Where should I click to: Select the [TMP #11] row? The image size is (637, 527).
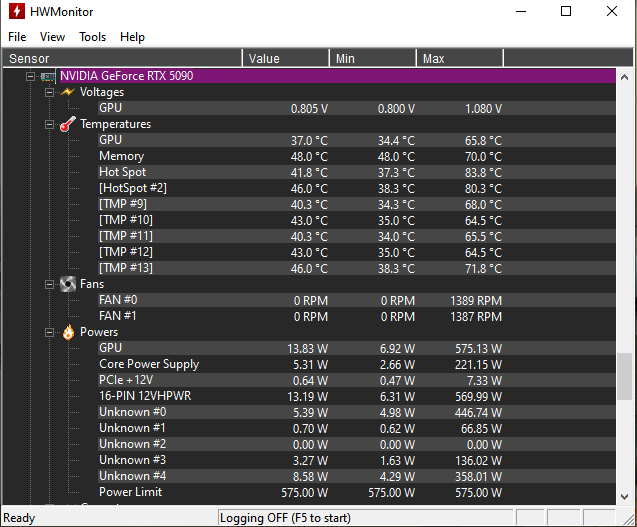pyautogui.click(x=357, y=236)
